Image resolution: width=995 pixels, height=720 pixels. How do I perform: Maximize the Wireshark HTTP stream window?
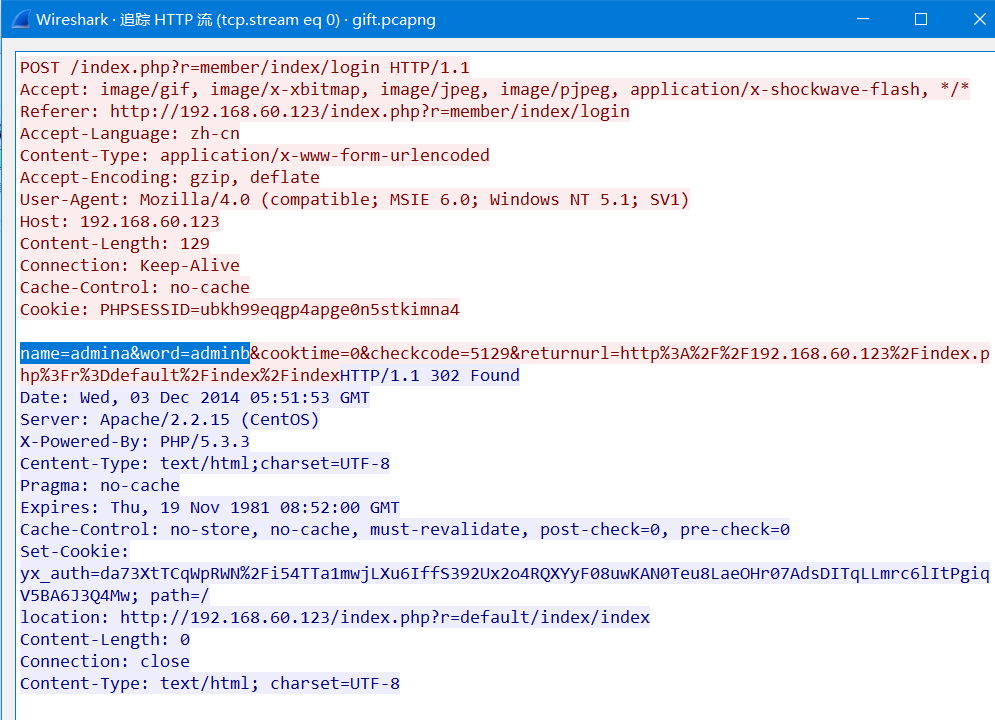pyautogui.click(x=921, y=19)
